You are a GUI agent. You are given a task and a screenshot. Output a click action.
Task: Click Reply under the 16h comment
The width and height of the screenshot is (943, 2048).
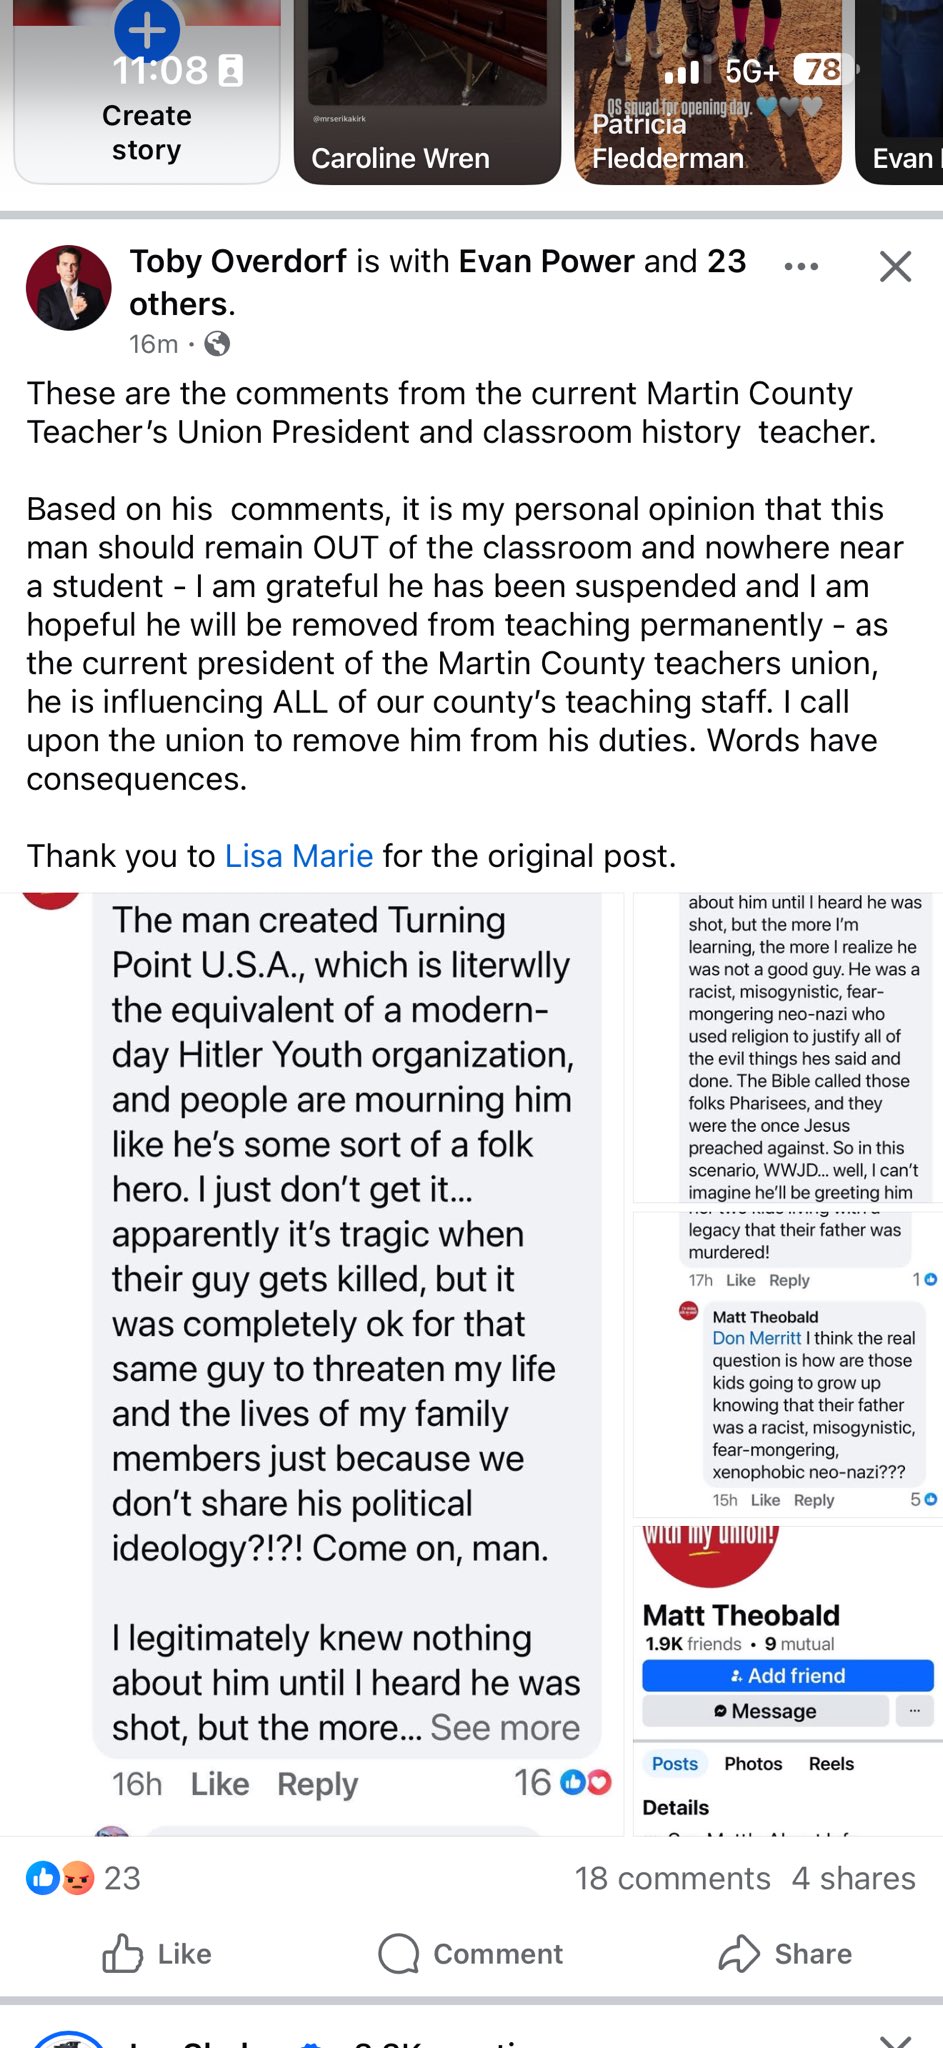click(317, 1784)
